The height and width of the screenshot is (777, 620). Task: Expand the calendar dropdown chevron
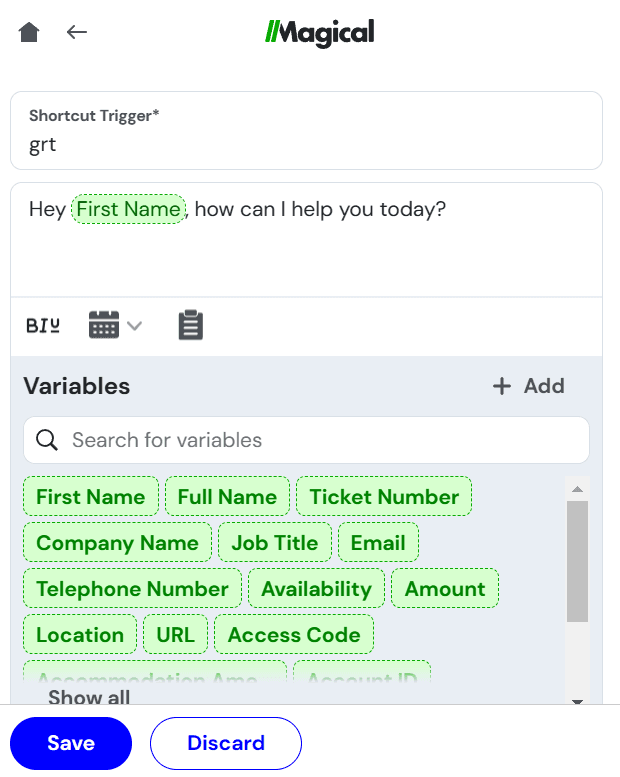134,326
